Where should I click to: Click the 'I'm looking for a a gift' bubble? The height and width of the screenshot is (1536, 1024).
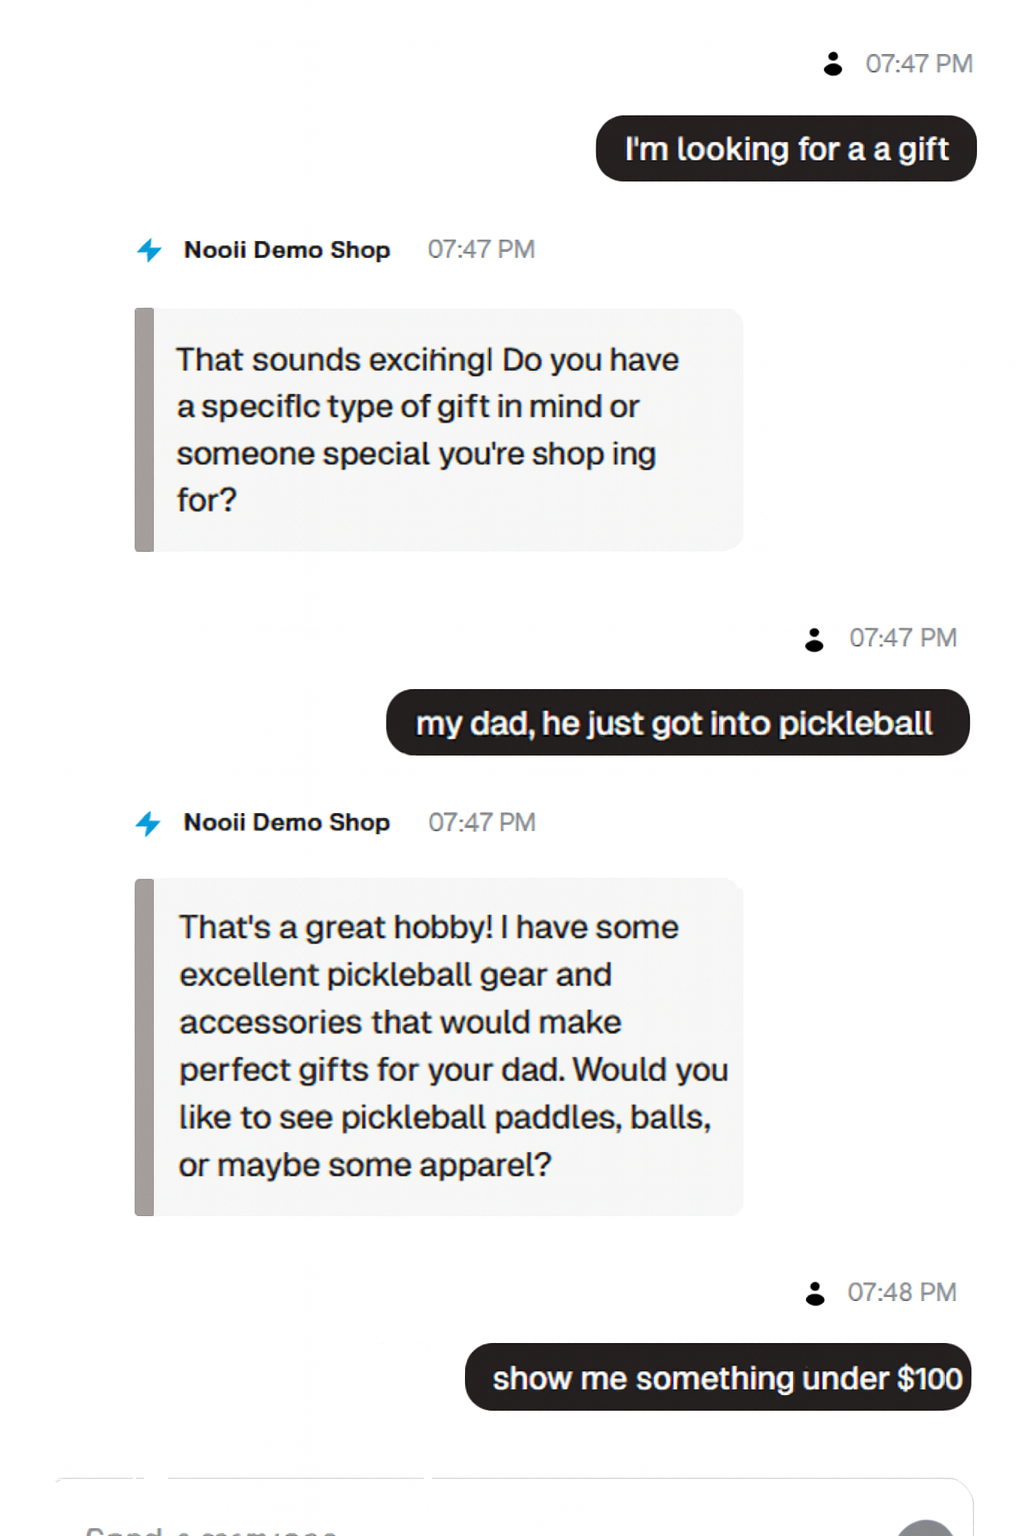pyautogui.click(x=786, y=149)
